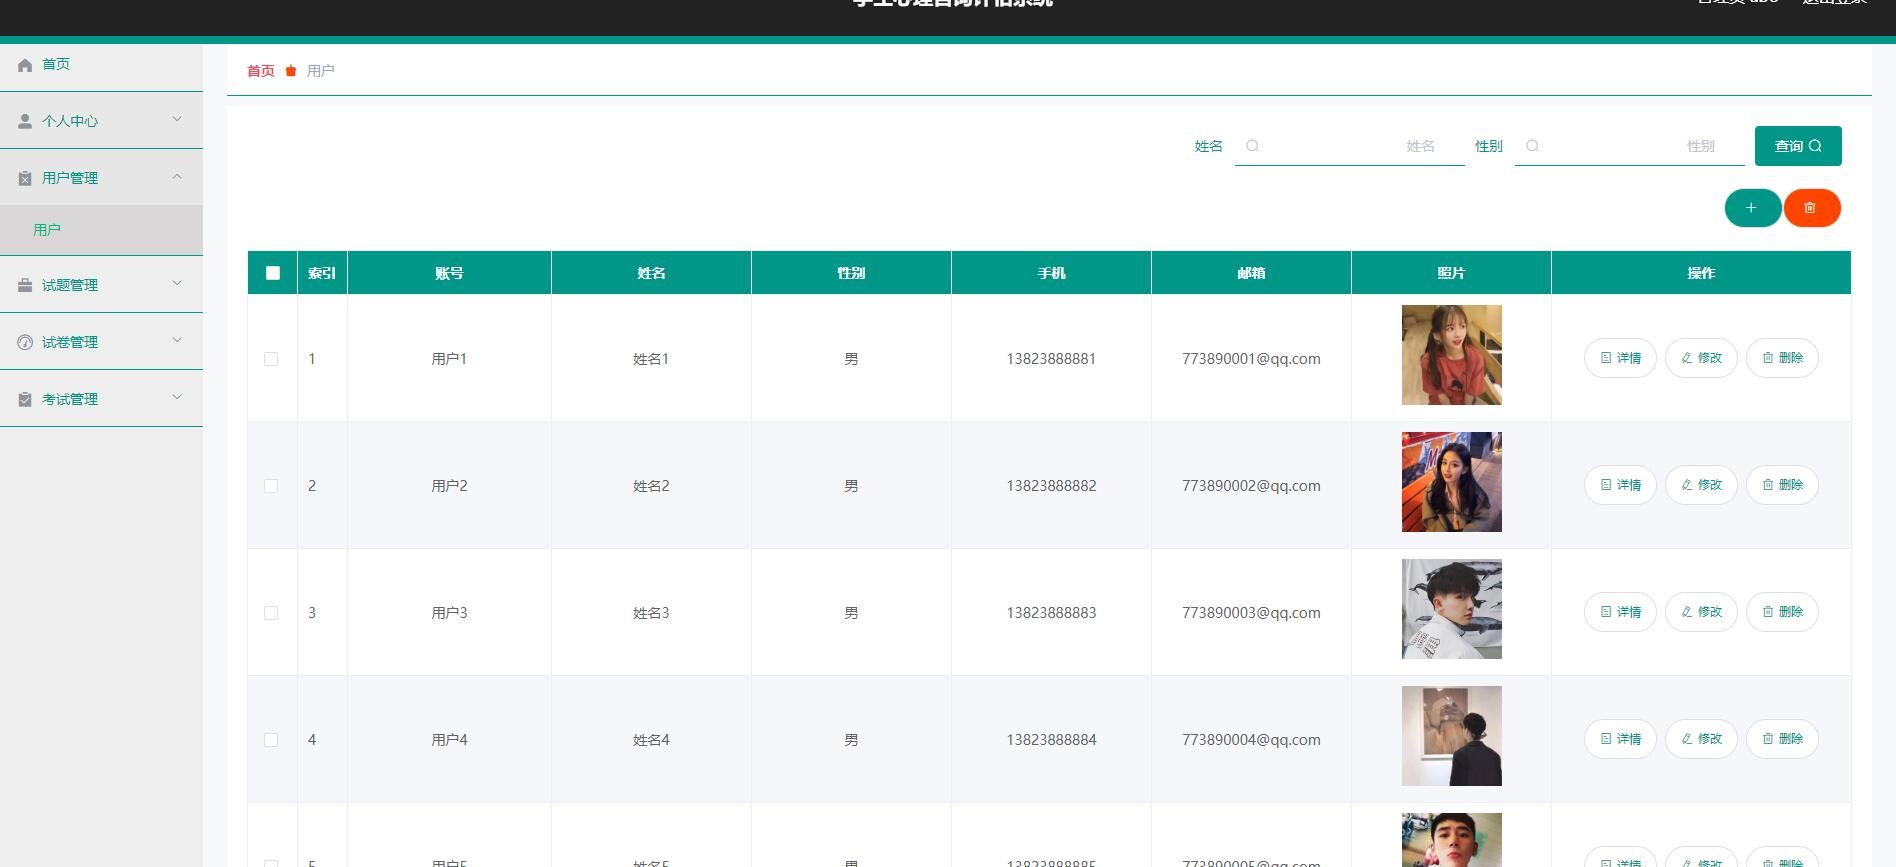This screenshot has width=1896, height=867.
Task: Click the 个人中心 person icon
Action: [x=25, y=121]
